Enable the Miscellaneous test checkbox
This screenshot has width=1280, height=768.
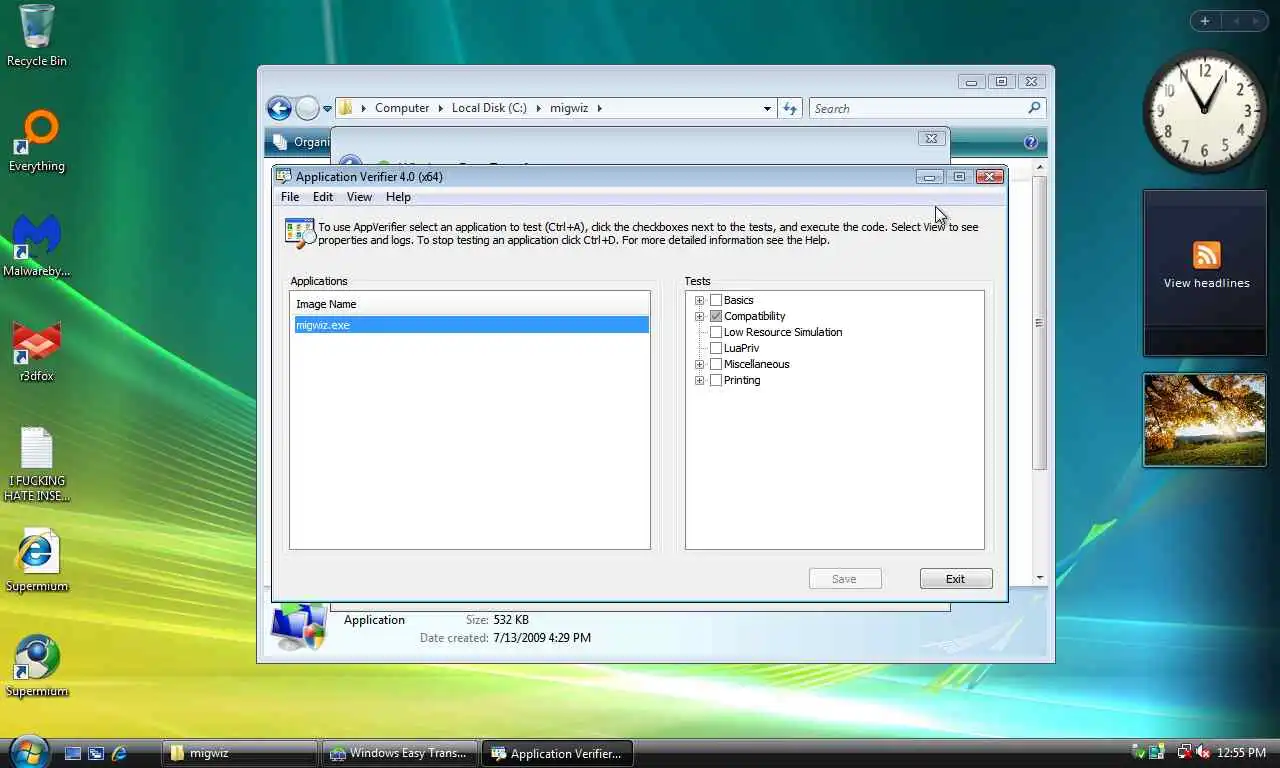click(716, 364)
